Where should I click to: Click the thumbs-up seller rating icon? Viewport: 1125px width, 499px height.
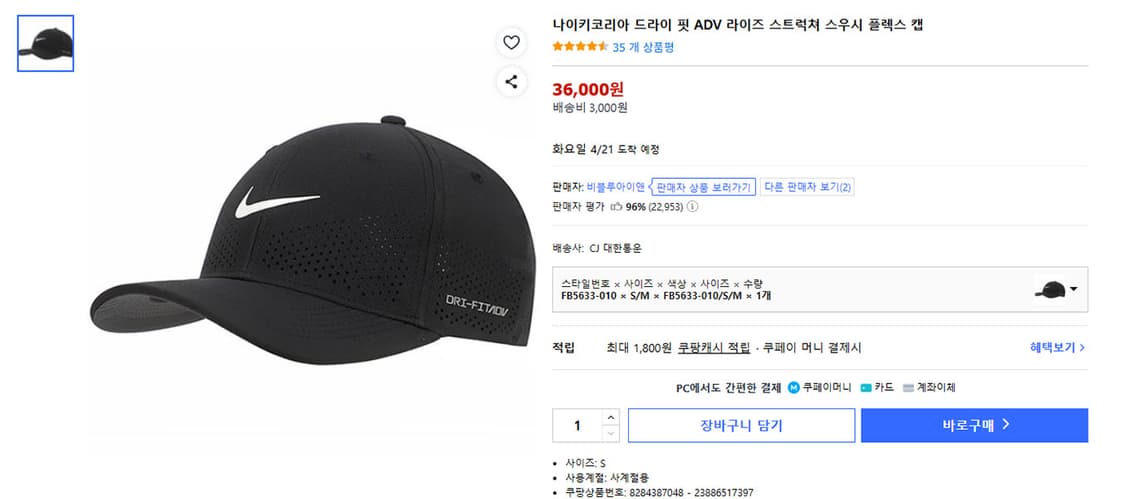[x=616, y=207]
